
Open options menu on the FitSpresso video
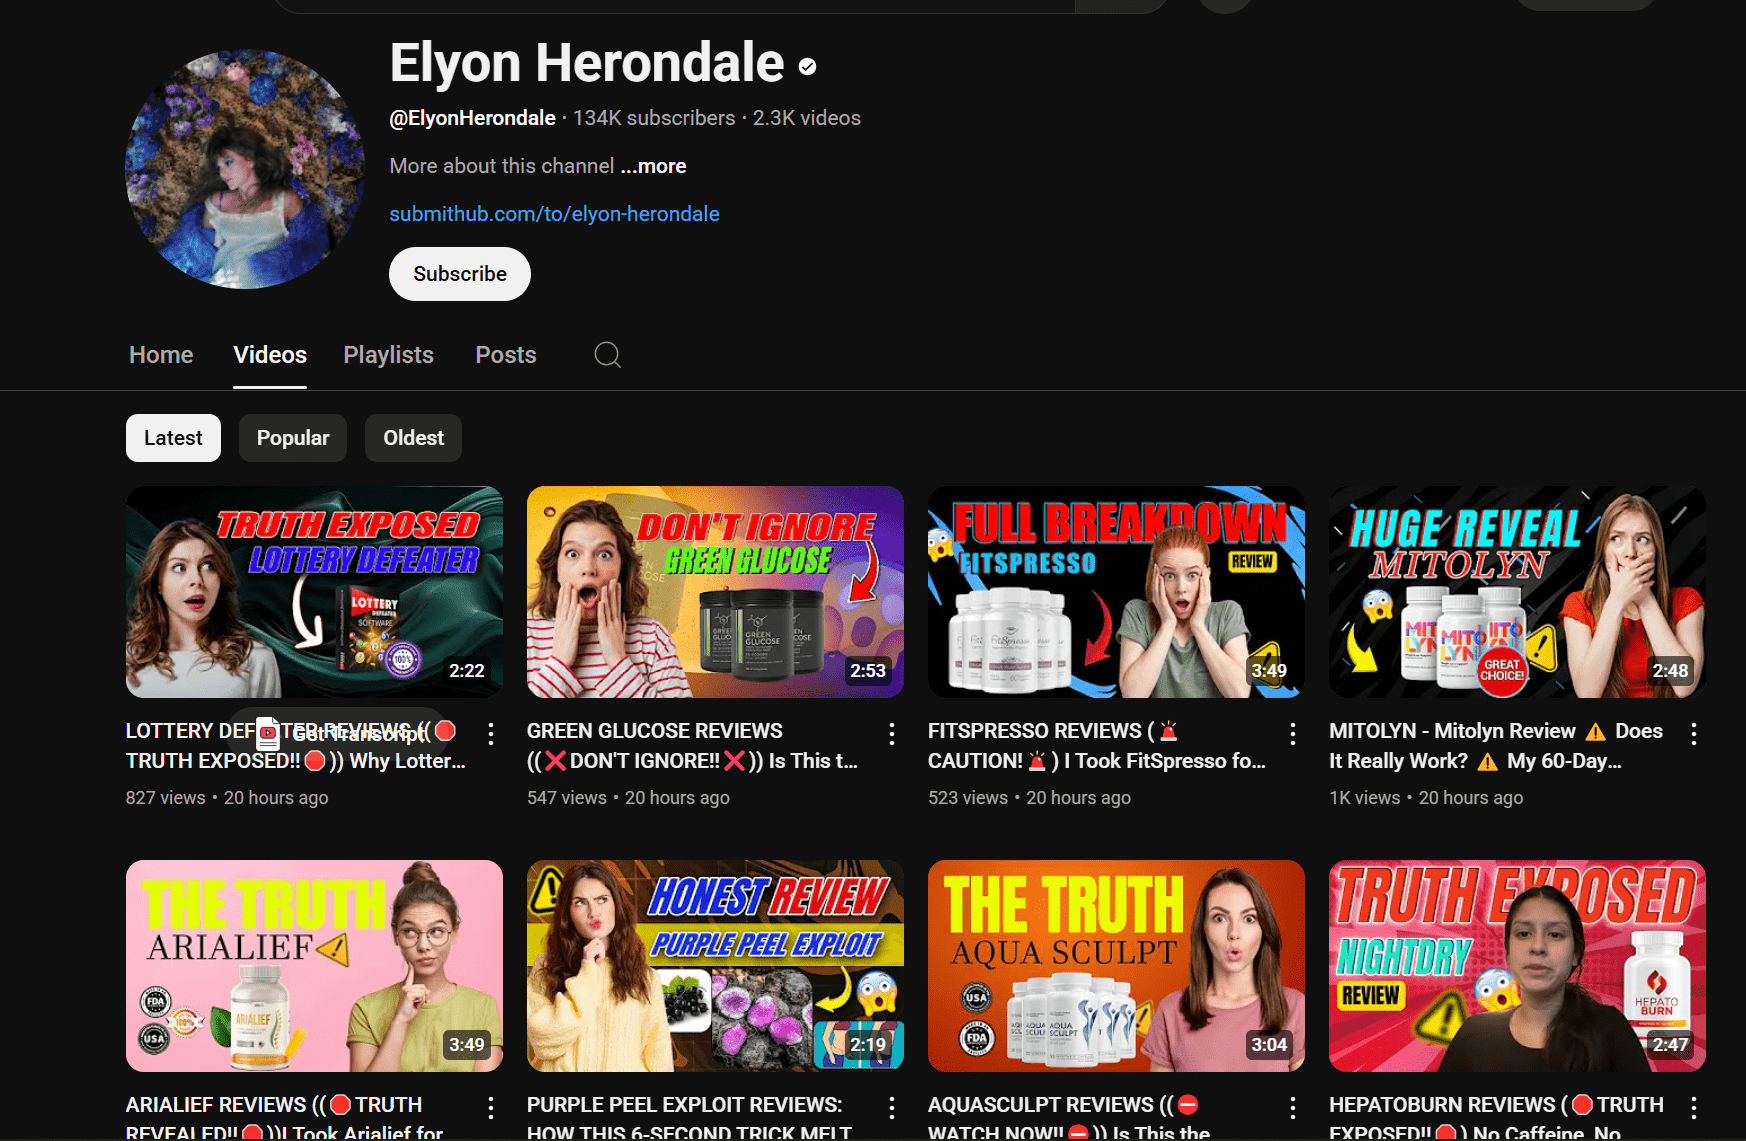(x=1292, y=734)
